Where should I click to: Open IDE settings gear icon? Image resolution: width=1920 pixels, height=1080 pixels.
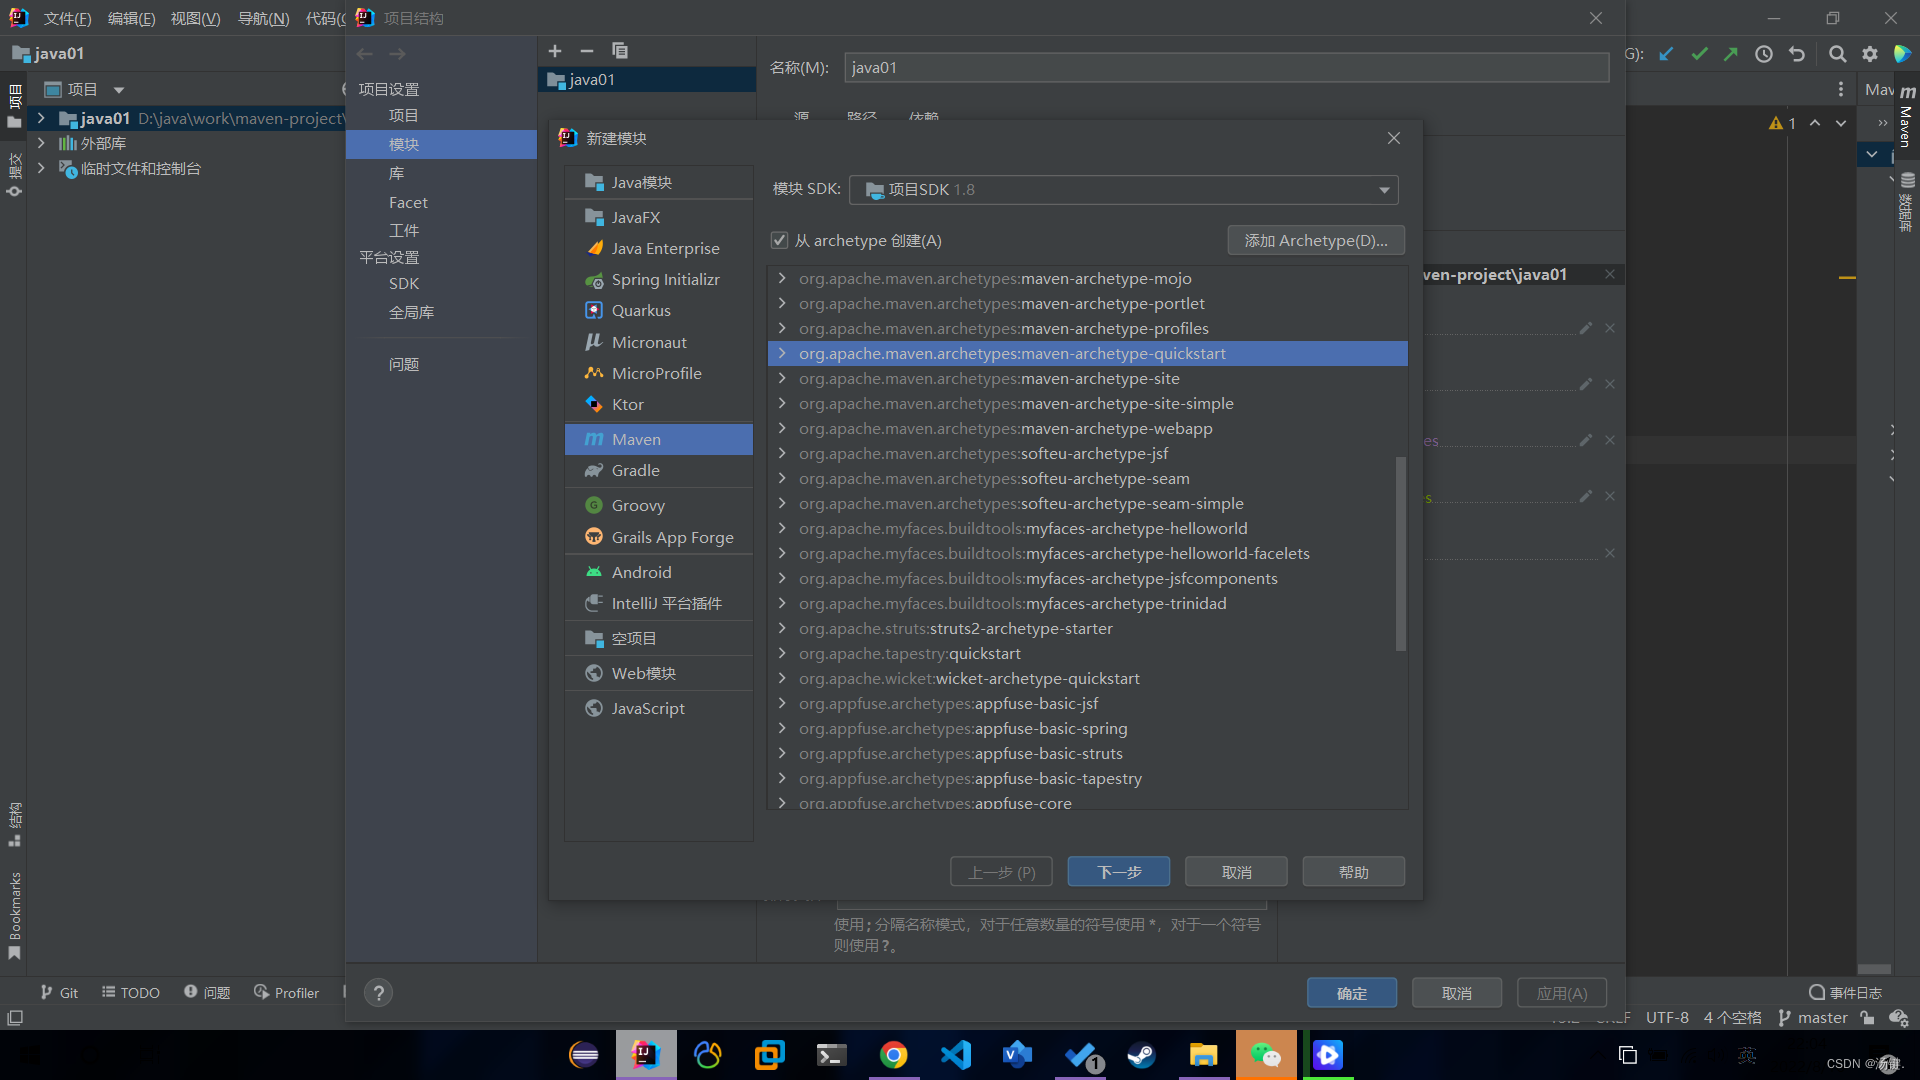(x=1869, y=54)
